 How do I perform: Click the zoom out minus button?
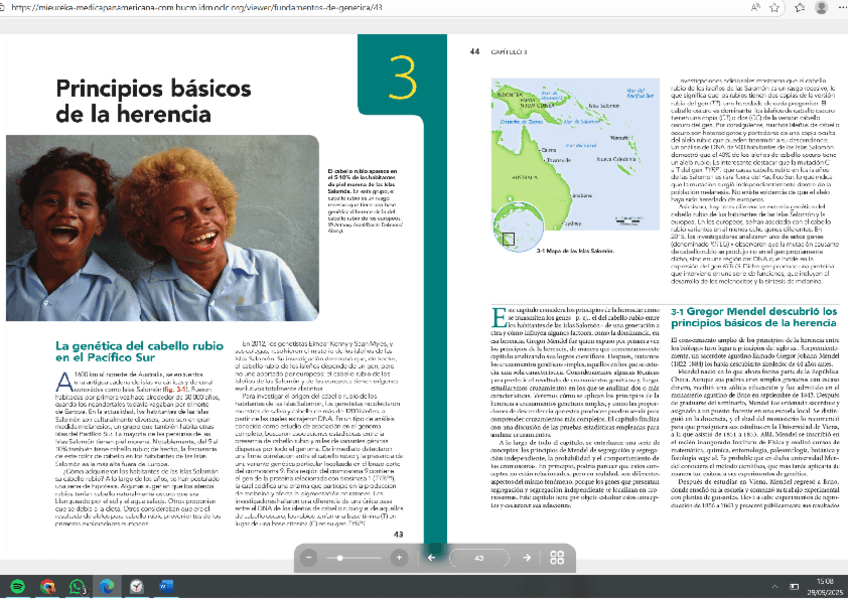(309, 557)
